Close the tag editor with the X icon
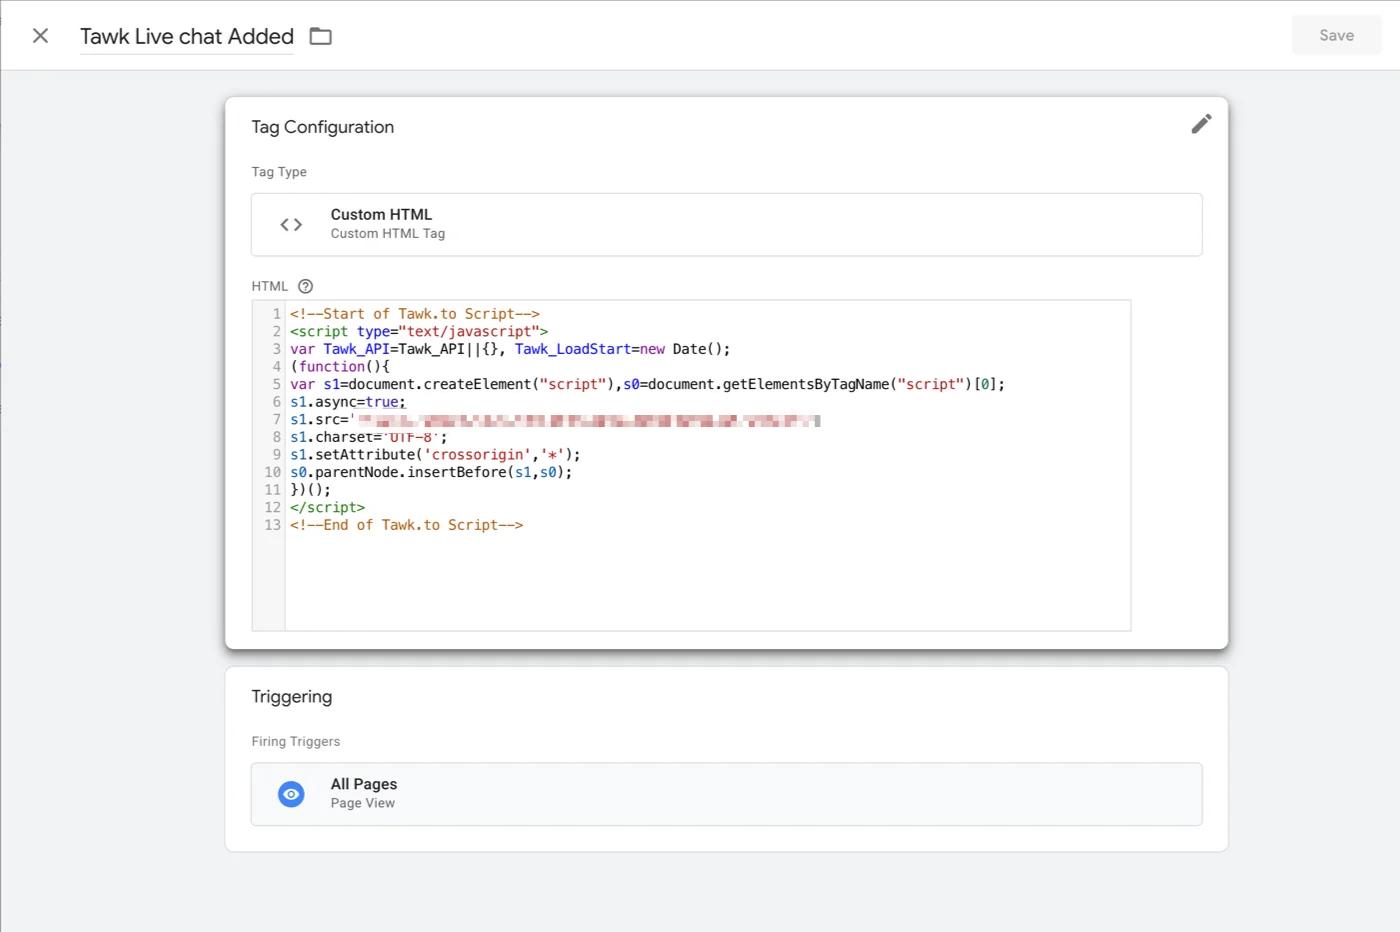 [x=40, y=36]
